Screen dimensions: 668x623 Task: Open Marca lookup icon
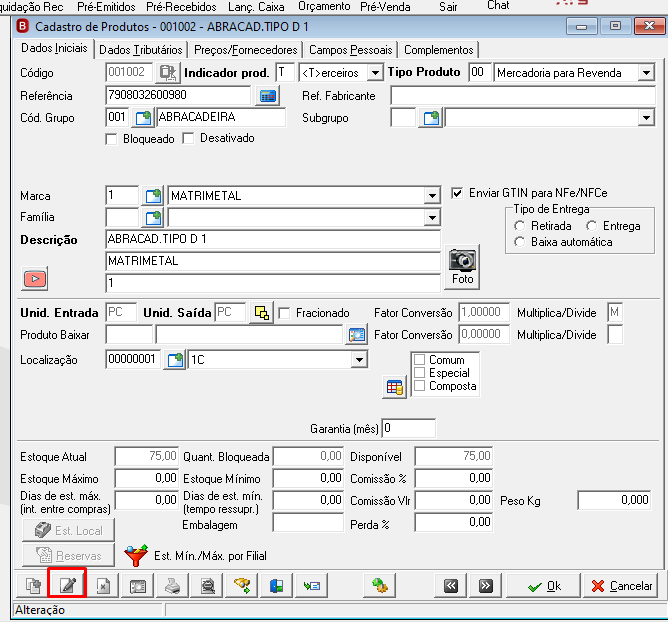pyautogui.click(x=153, y=196)
